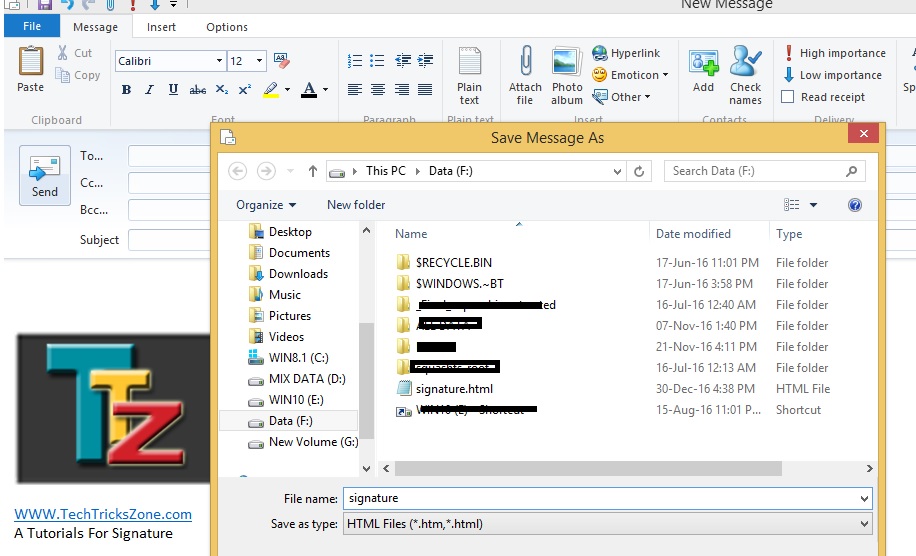Open the Organize dropdown menu
This screenshot has width=916, height=556.
266,205
